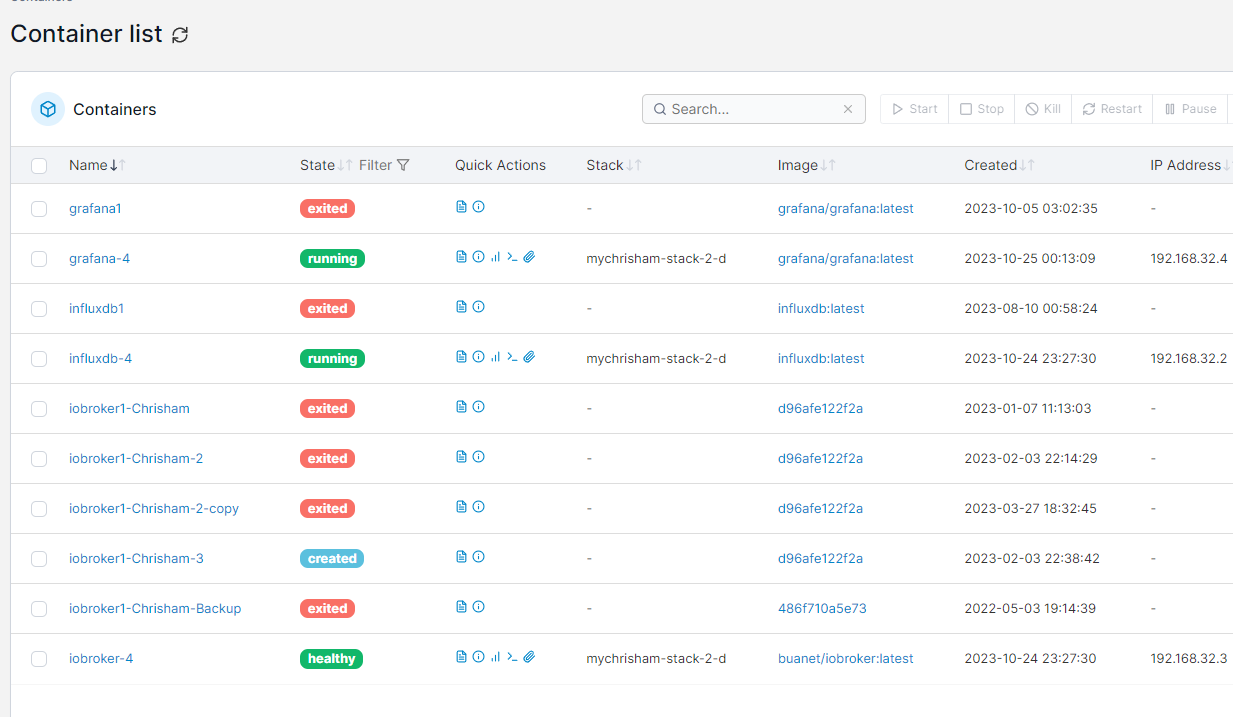Inspect the iobroker1-Chrisham-2 container
Screen dimensions: 1233x717
coord(478,457)
